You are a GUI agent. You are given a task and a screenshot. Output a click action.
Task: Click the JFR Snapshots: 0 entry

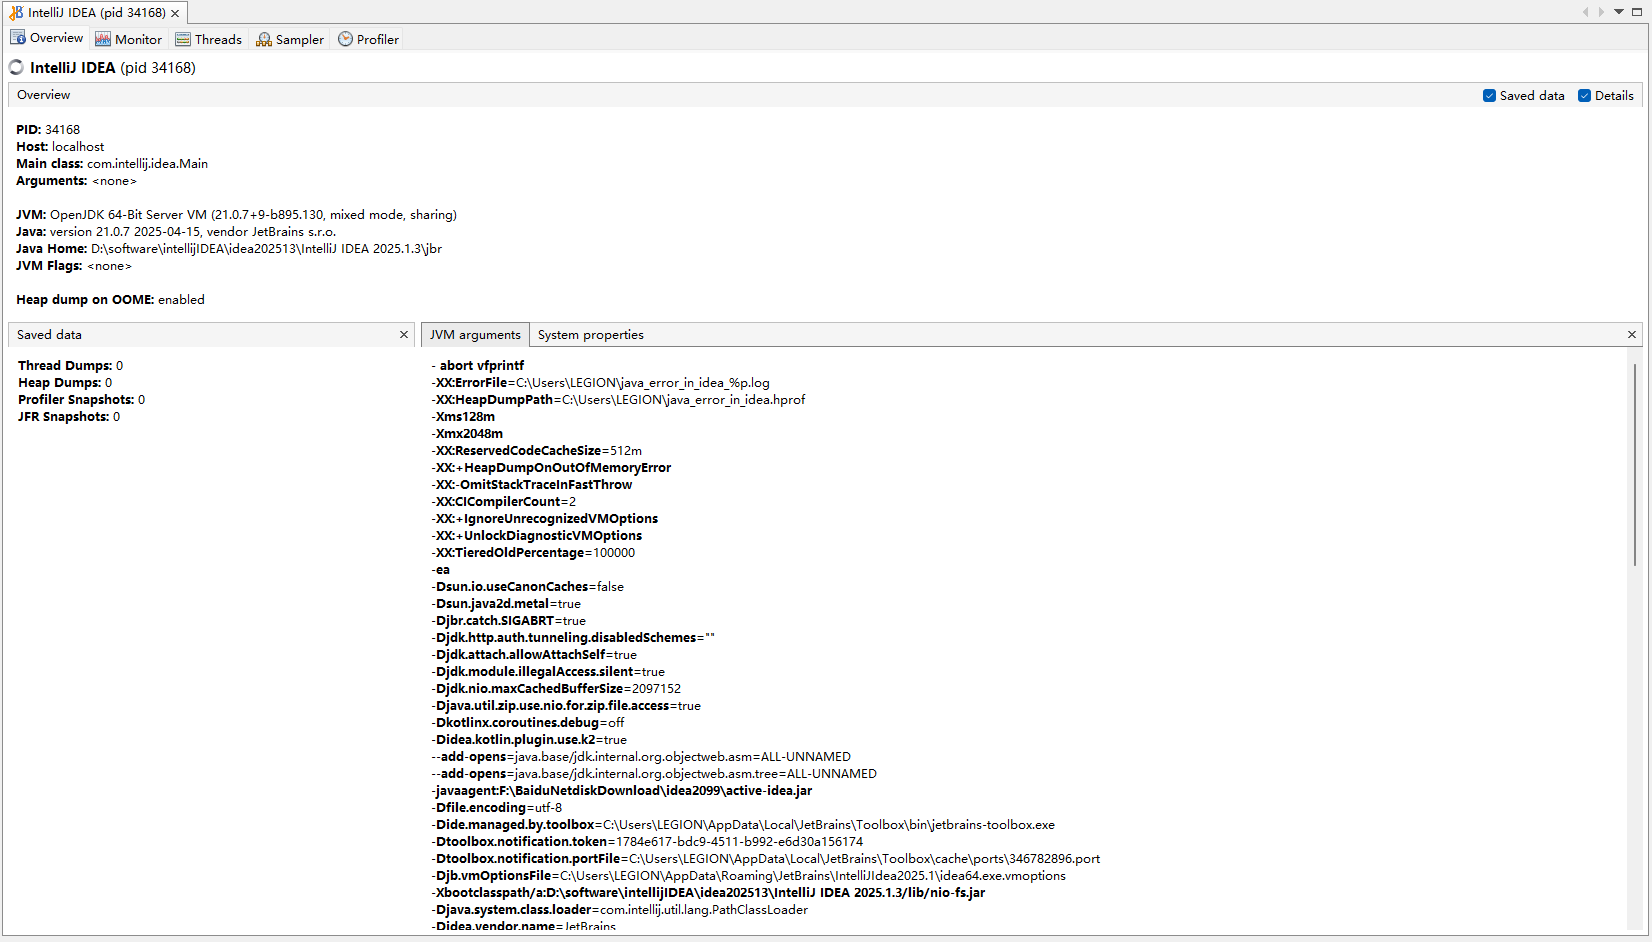coord(69,417)
